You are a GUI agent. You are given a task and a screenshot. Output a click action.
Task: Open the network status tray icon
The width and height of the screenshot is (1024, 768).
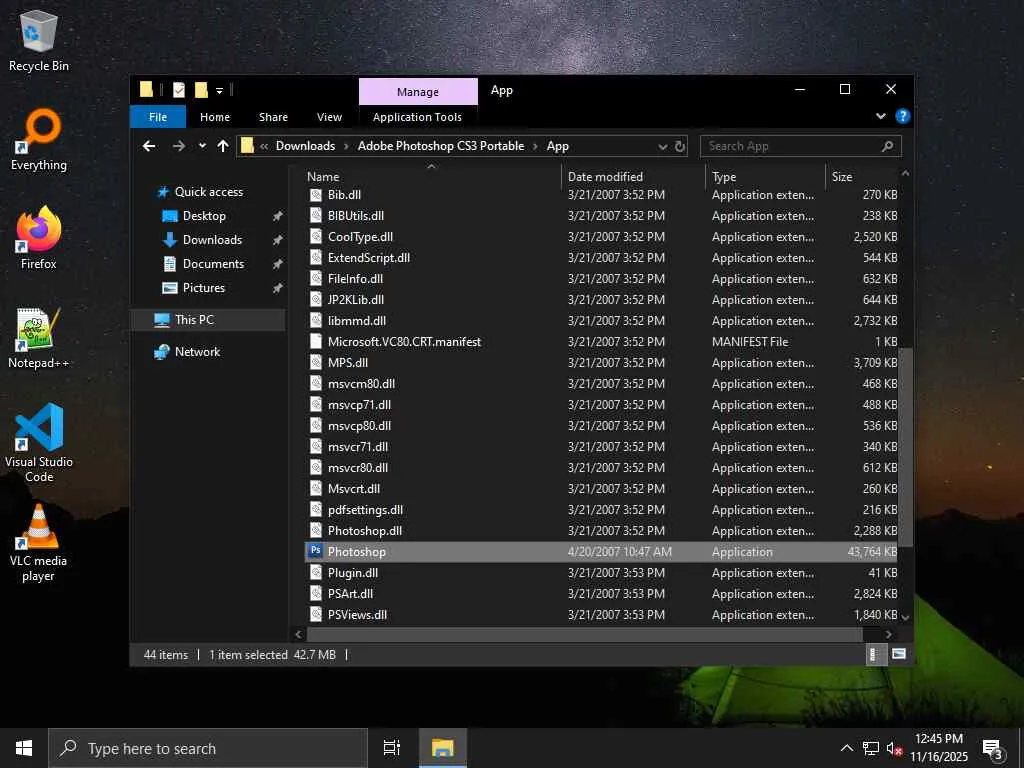tap(871, 748)
